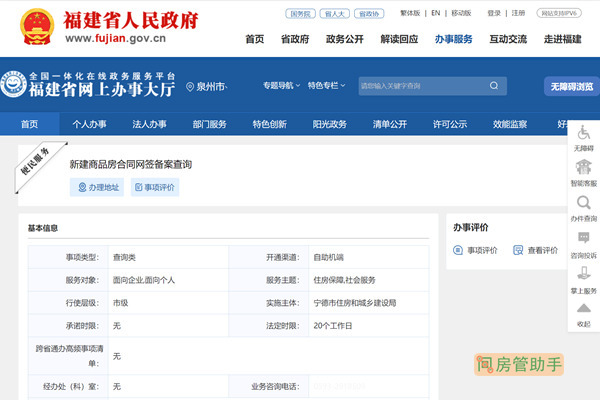Open the 移动版 mobile version link
The width and height of the screenshot is (600, 400).
(461, 13)
